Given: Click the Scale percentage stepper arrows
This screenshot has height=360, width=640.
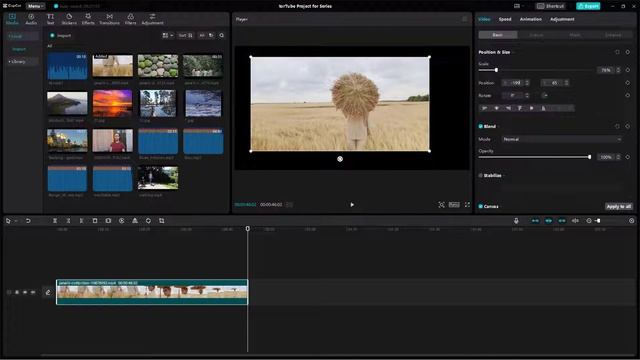Looking at the screenshot, I should [x=618, y=70].
